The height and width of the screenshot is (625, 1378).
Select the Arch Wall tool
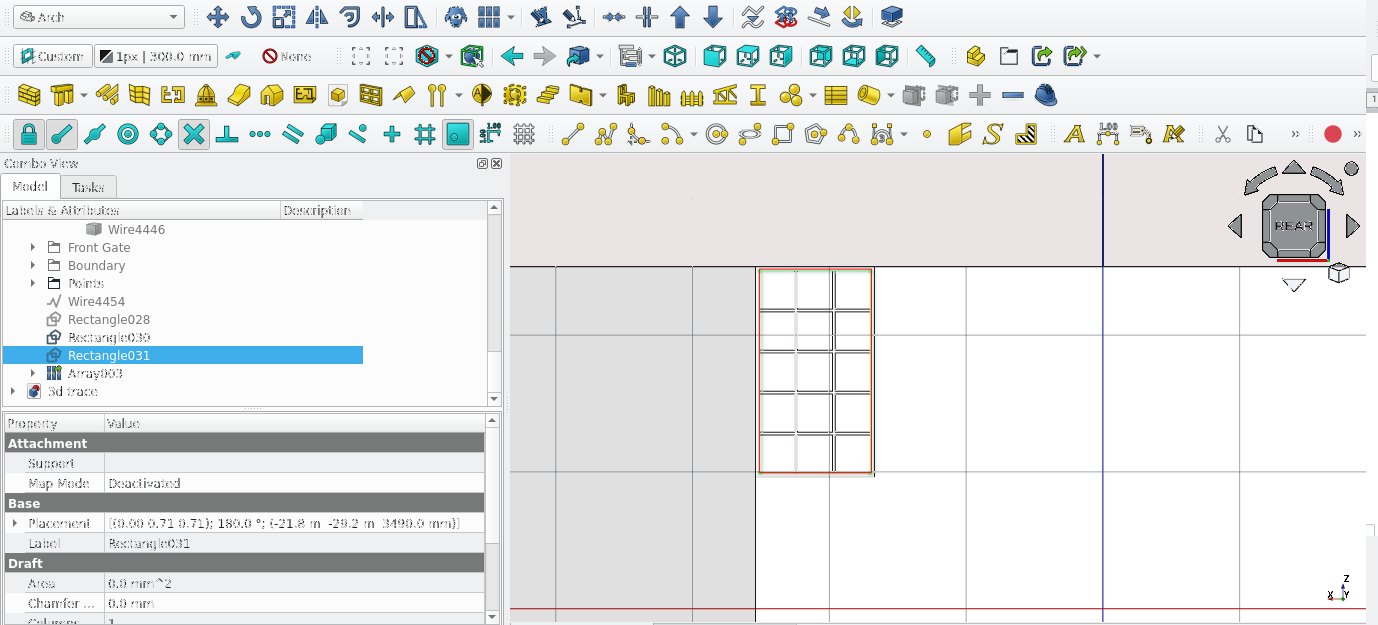click(x=30, y=95)
